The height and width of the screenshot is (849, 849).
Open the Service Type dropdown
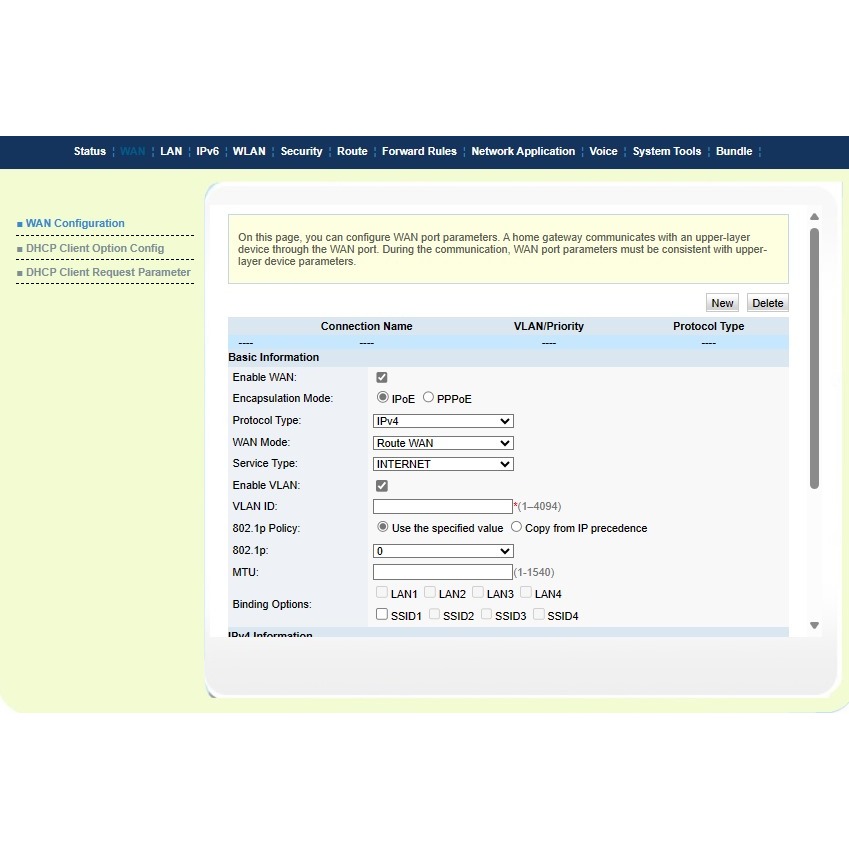point(443,464)
